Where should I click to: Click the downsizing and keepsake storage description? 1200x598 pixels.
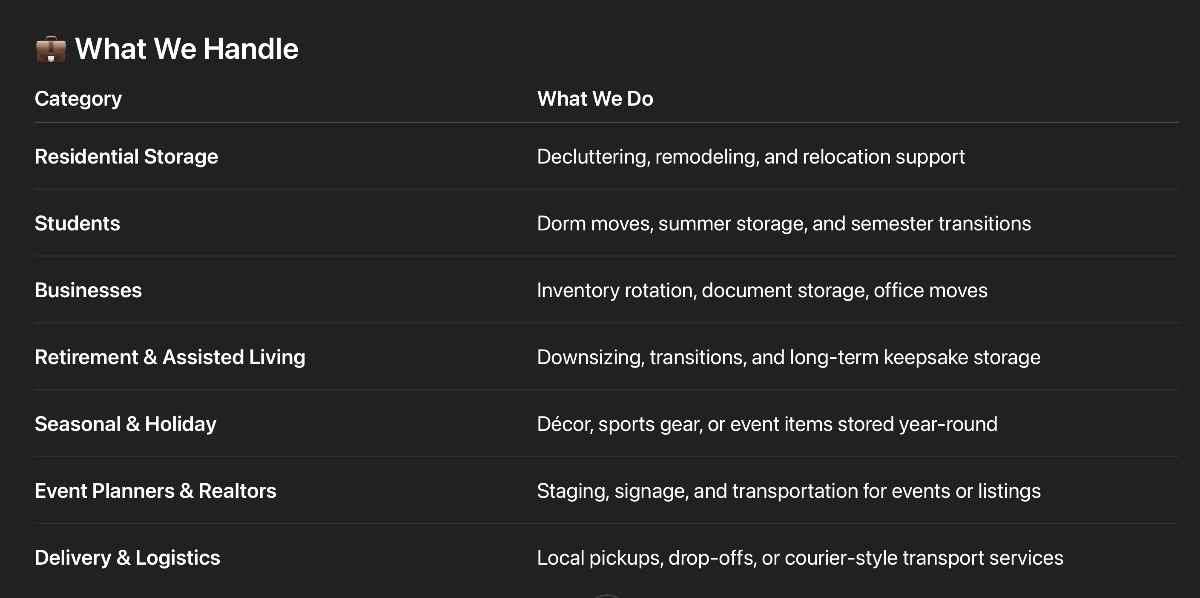(x=788, y=357)
